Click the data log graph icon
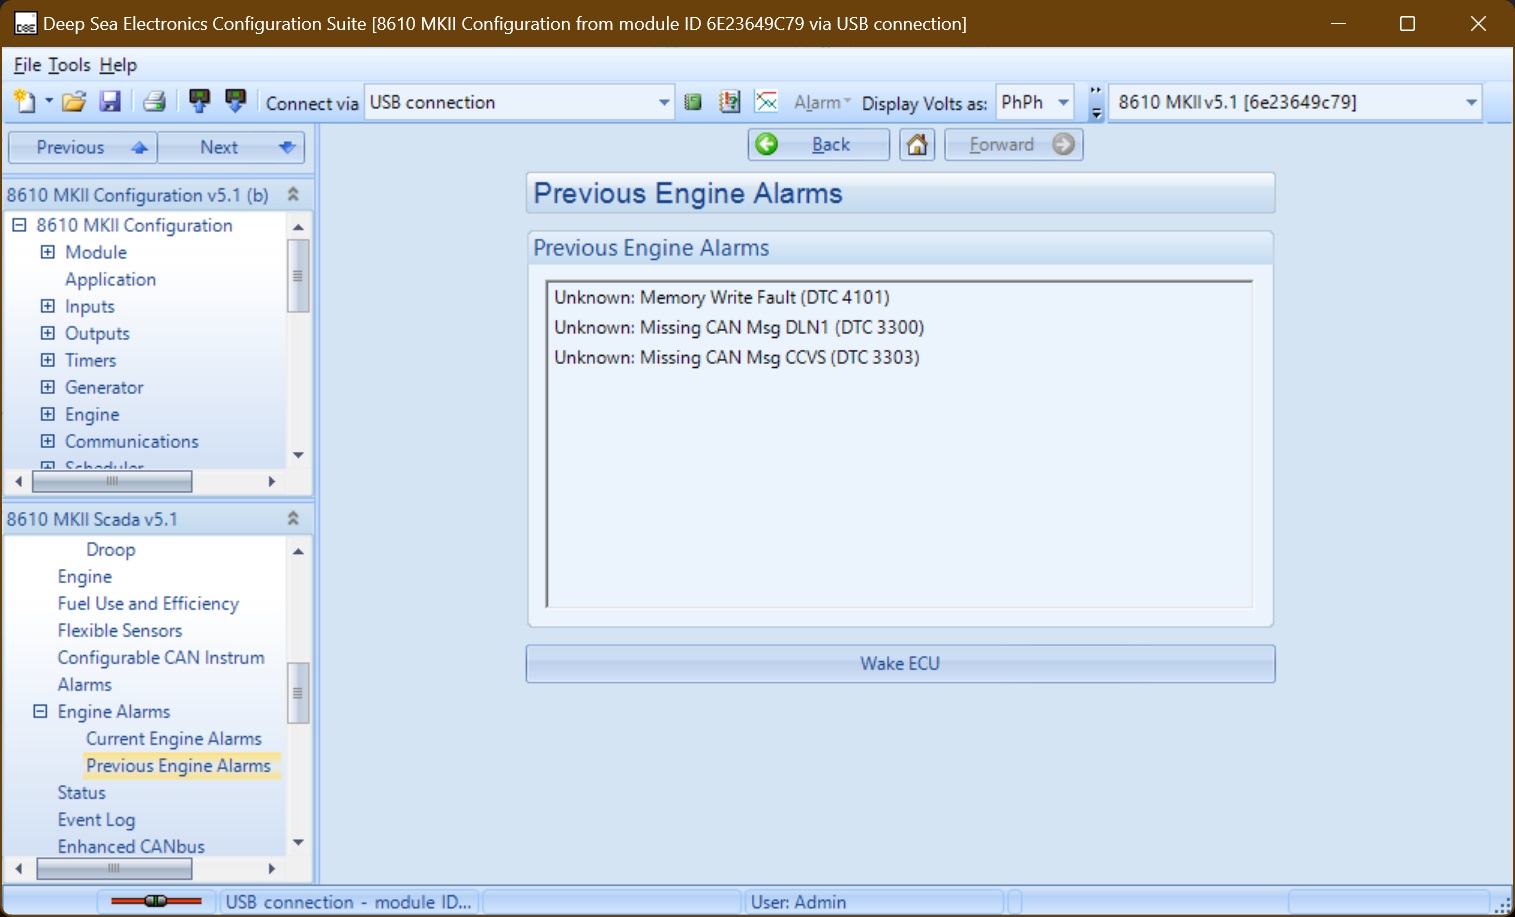 click(766, 102)
